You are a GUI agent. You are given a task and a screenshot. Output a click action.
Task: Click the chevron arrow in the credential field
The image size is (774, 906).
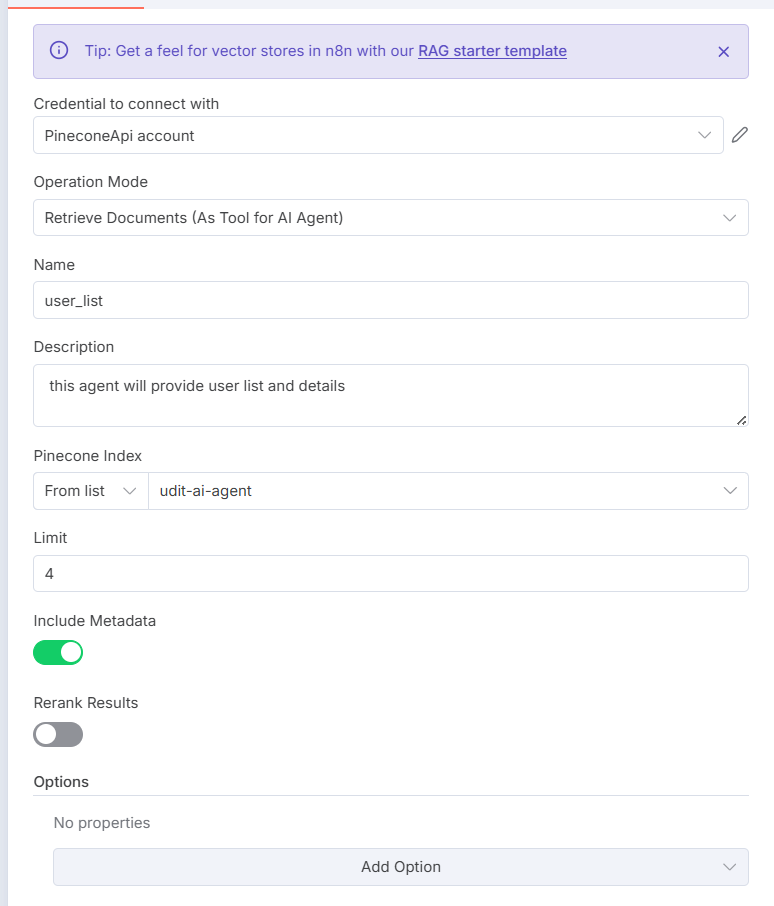(x=704, y=135)
